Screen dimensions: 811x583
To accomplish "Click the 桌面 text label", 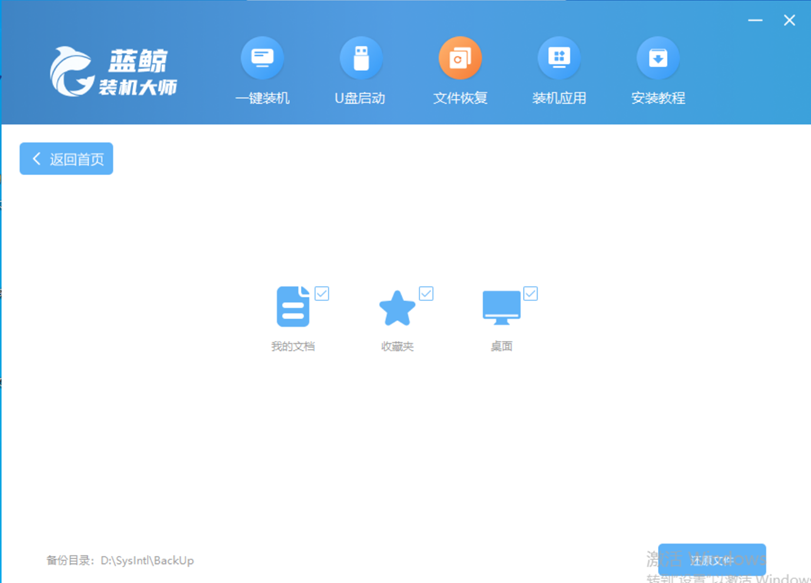I will click(501, 347).
